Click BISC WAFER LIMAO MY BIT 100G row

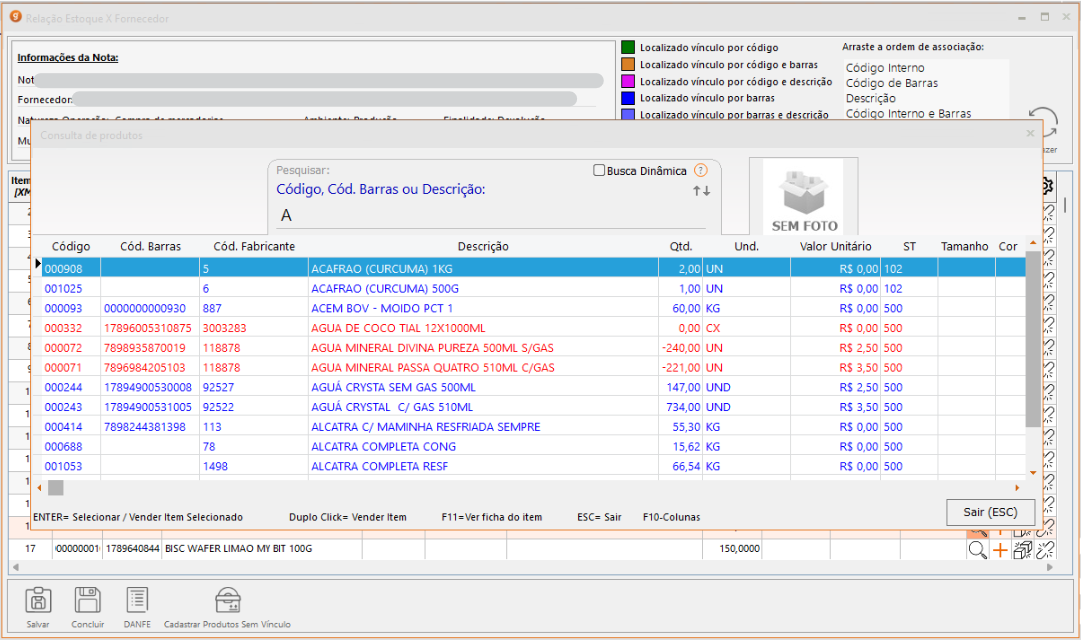pos(239,549)
